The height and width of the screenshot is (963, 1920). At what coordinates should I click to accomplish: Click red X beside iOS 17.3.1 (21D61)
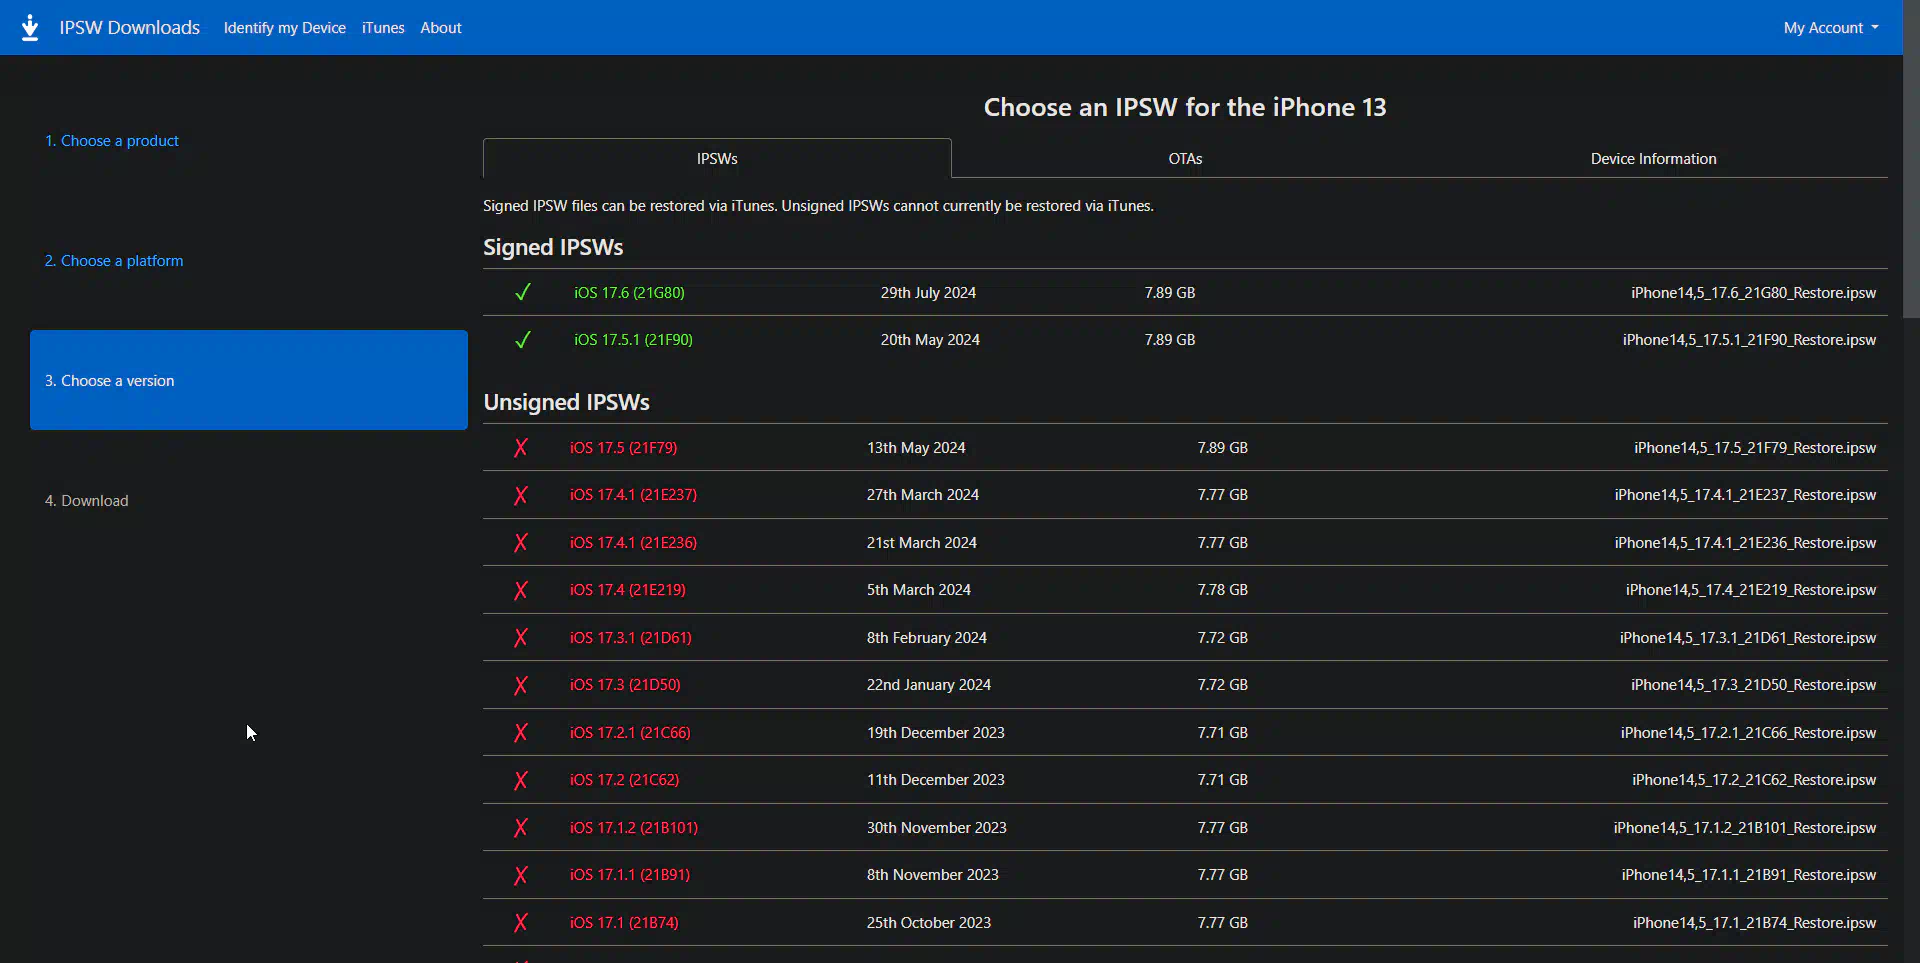coord(520,638)
